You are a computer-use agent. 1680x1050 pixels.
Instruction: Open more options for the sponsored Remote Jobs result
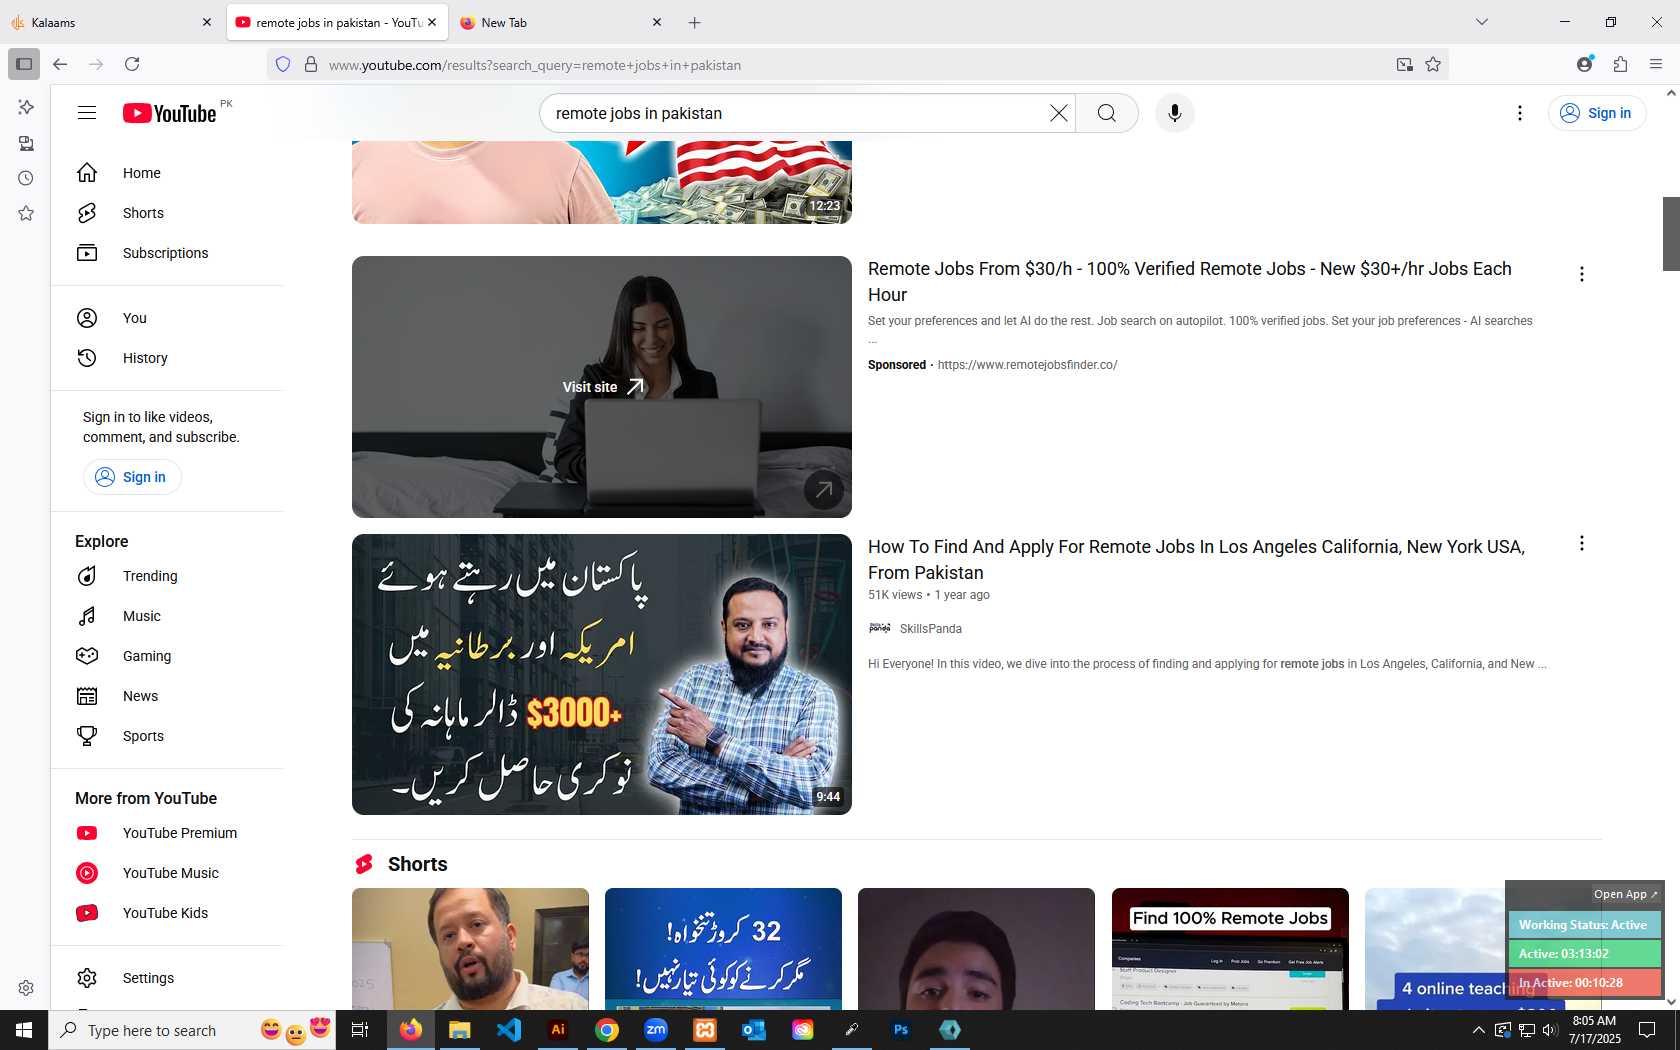[x=1582, y=274]
